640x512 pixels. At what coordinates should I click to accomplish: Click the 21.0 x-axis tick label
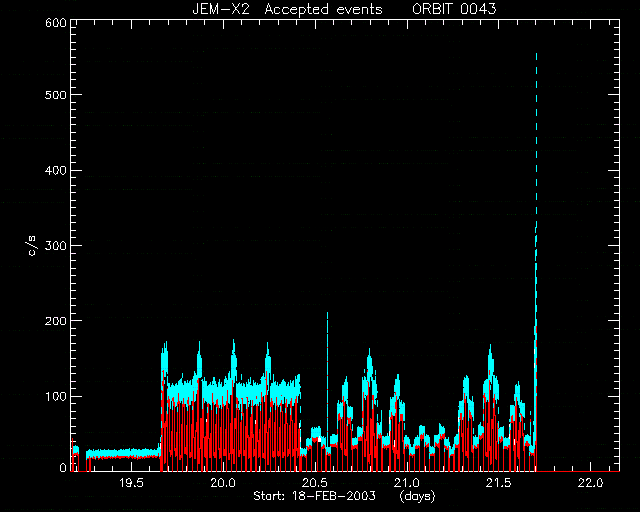click(407, 483)
